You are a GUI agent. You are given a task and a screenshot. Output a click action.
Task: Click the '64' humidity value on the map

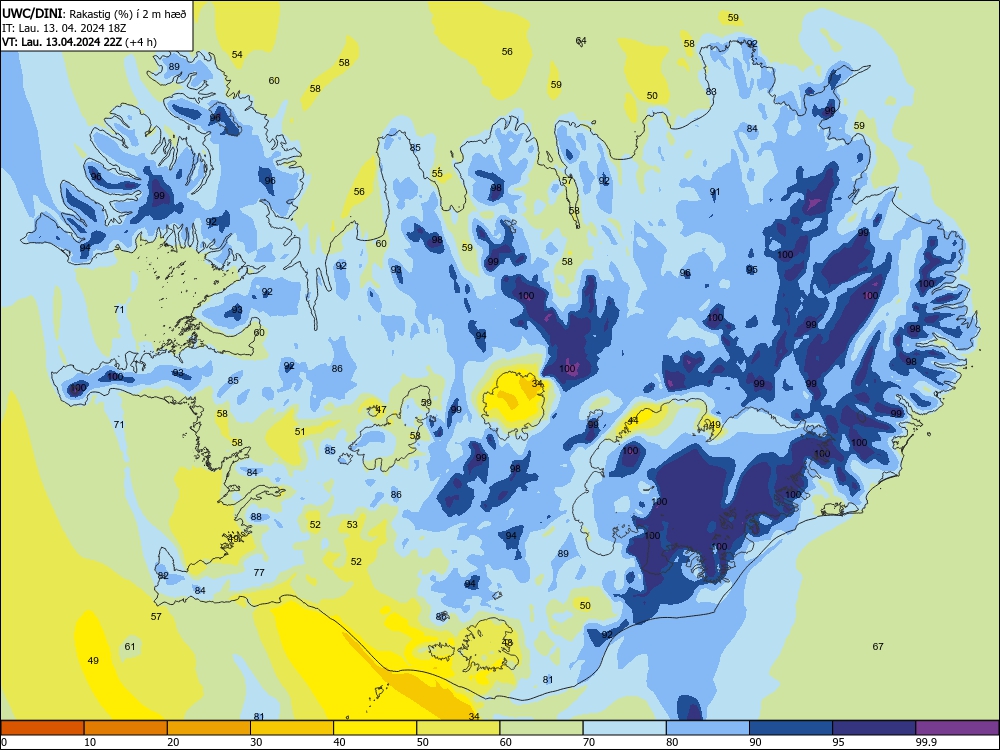point(581,40)
